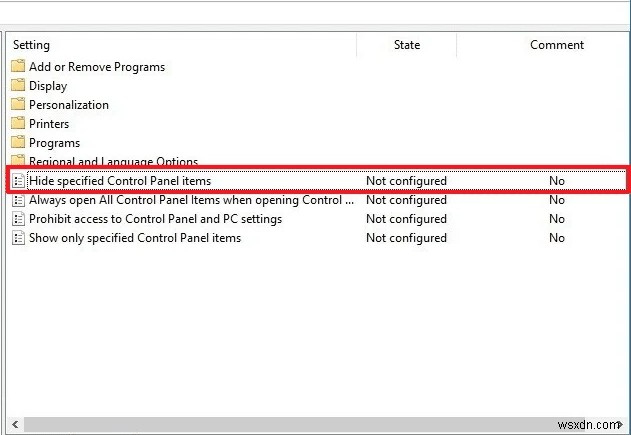Image resolution: width=631 pixels, height=435 pixels.
Task: Select Prohibit access to Control Panel and PC settings
Action: pyautogui.click(x=155, y=219)
